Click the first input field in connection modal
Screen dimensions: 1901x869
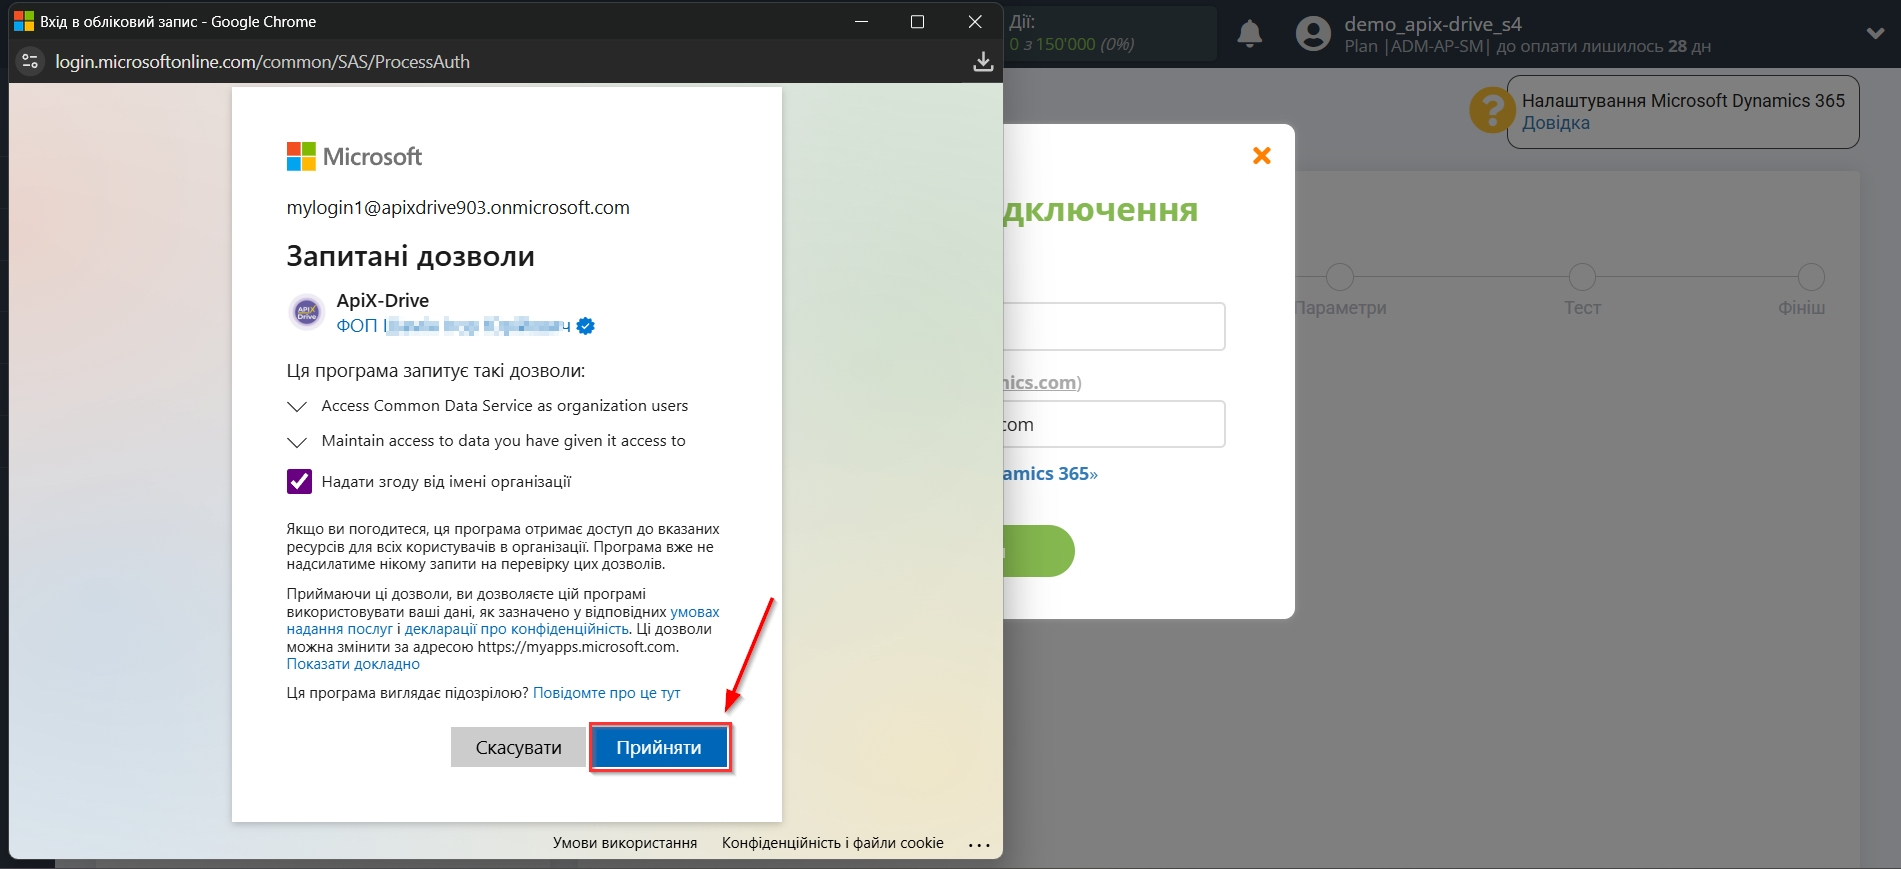[x=1114, y=326]
